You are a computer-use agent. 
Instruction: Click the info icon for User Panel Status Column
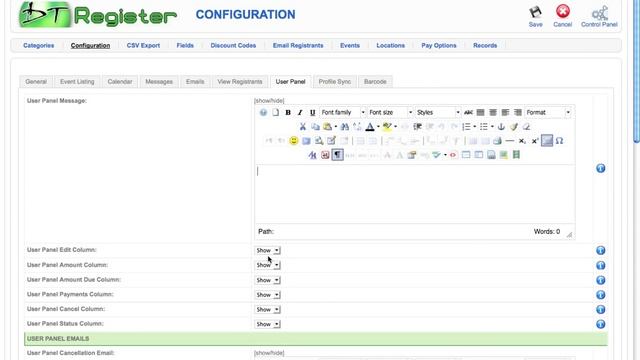(600, 324)
